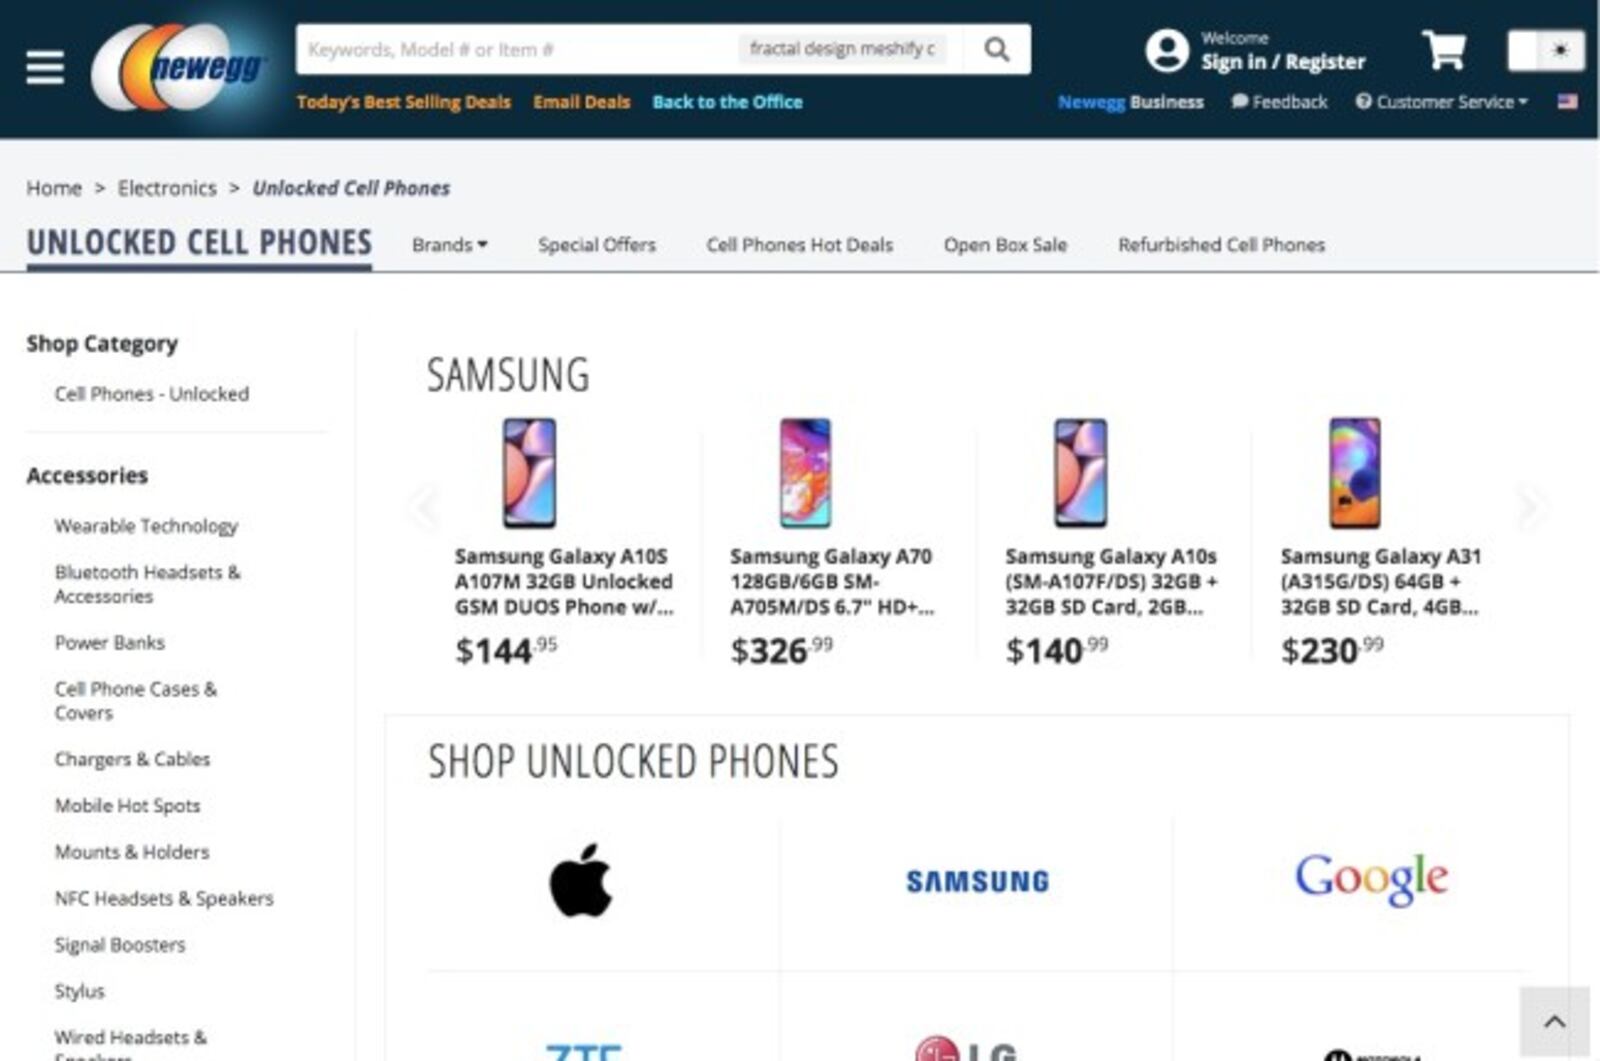Click the Newegg logo
Viewport: 1600px width, 1061px height.
(x=180, y=67)
